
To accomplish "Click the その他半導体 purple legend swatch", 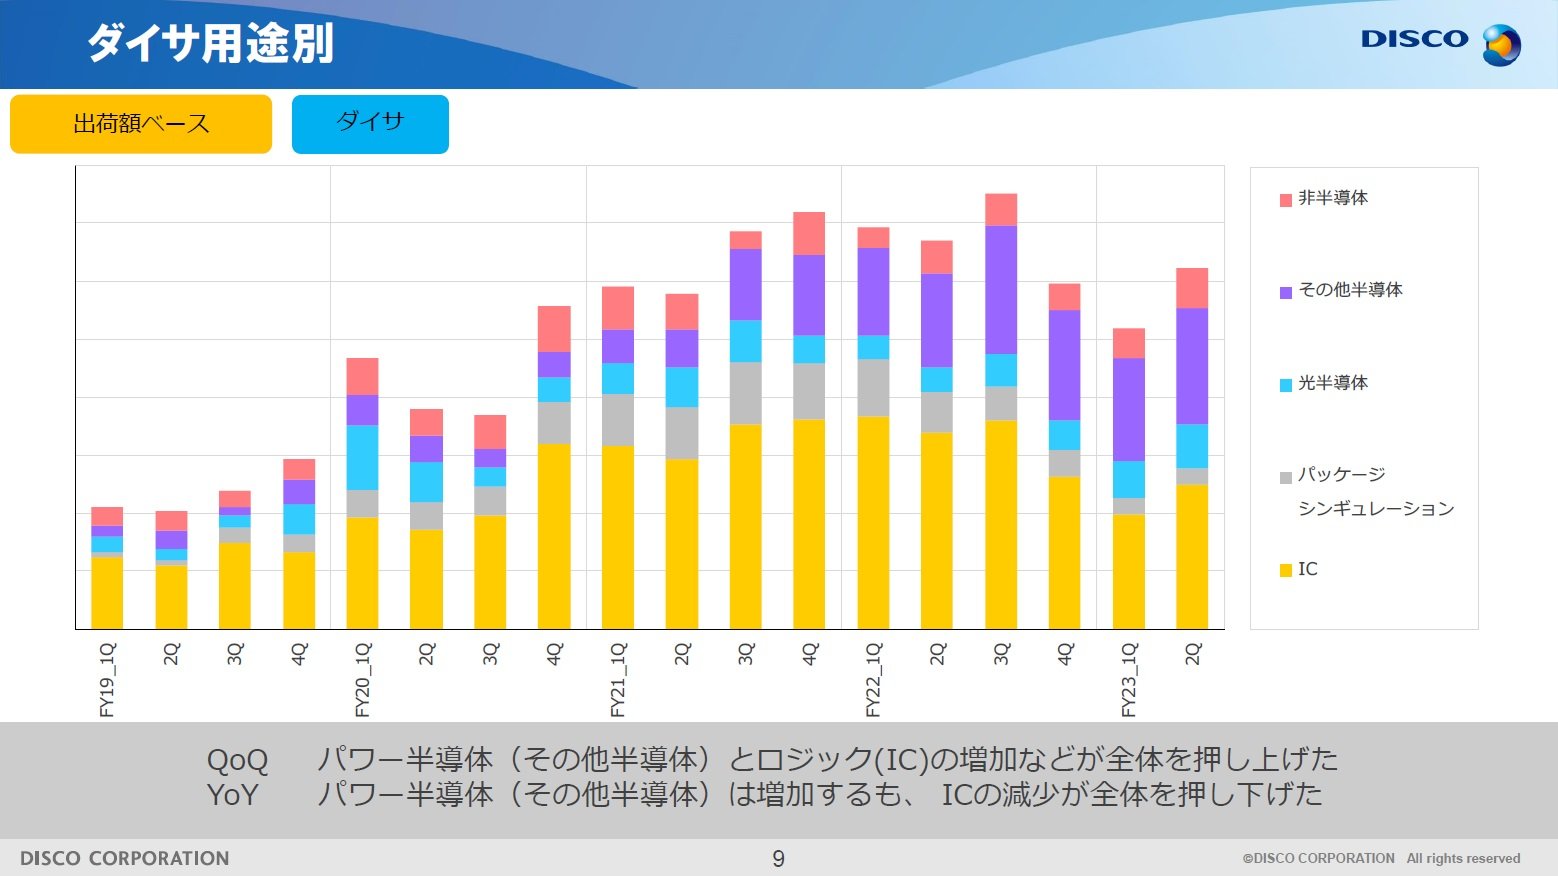I will pyautogui.click(x=1286, y=292).
